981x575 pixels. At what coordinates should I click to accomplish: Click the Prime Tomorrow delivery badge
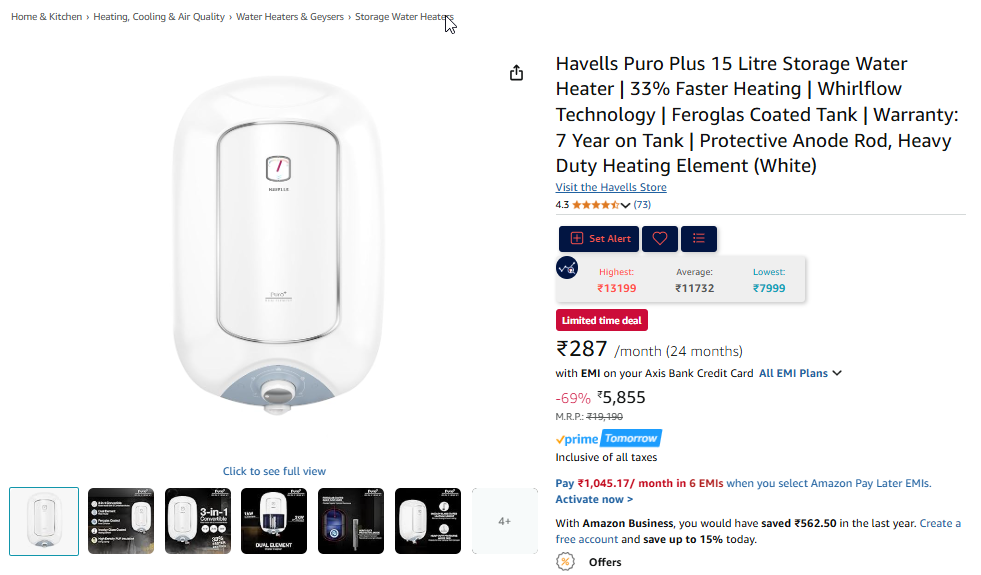tap(608, 439)
